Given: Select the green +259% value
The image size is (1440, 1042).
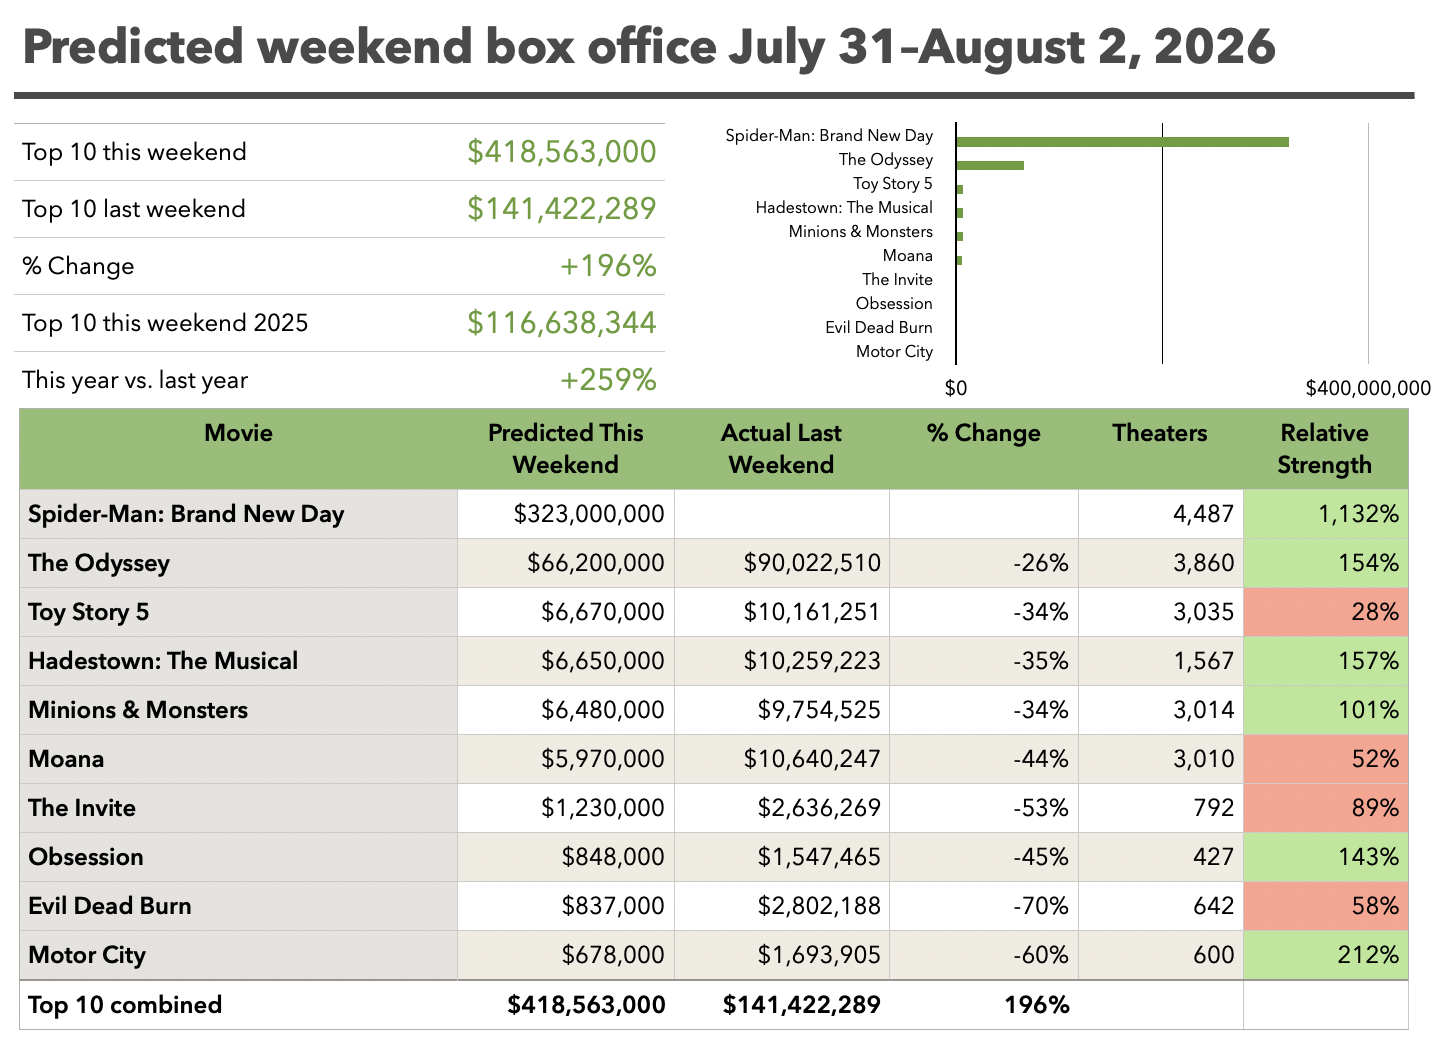Looking at the screenshot, I should point(608,380).
